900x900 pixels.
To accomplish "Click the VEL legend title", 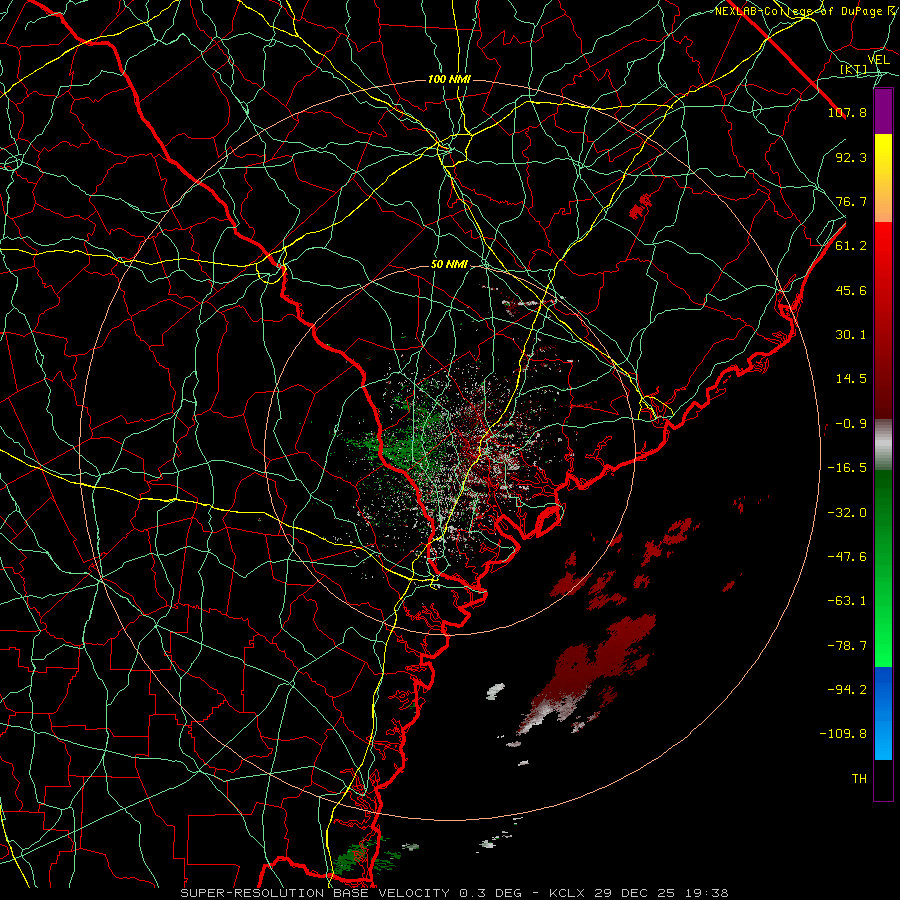I will click(x=878, y=60).
